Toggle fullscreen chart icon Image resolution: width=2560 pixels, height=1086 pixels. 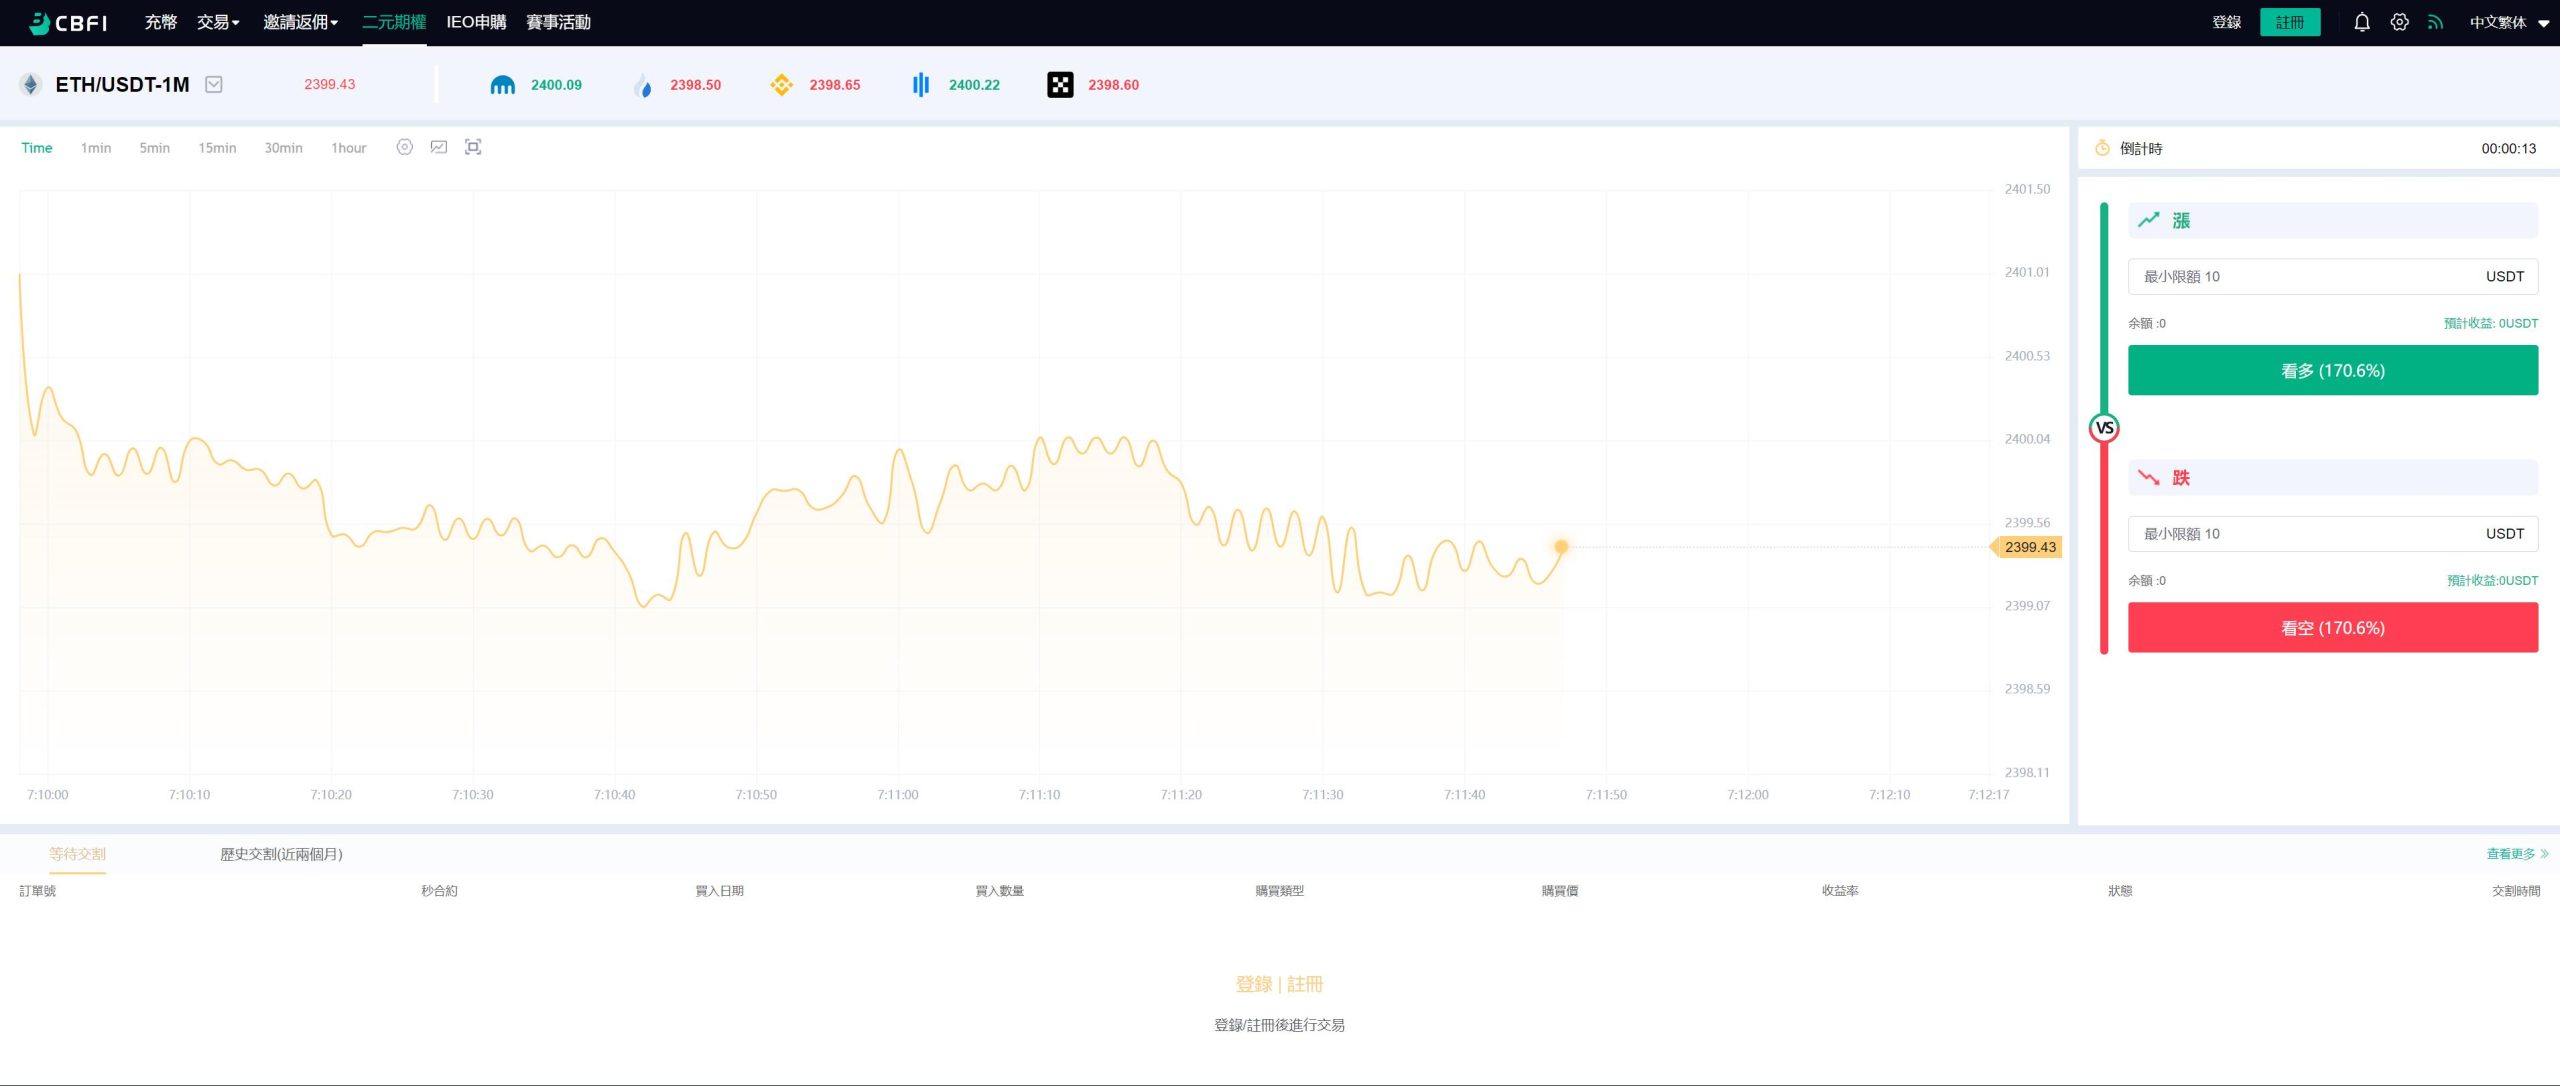pos(473,147)
